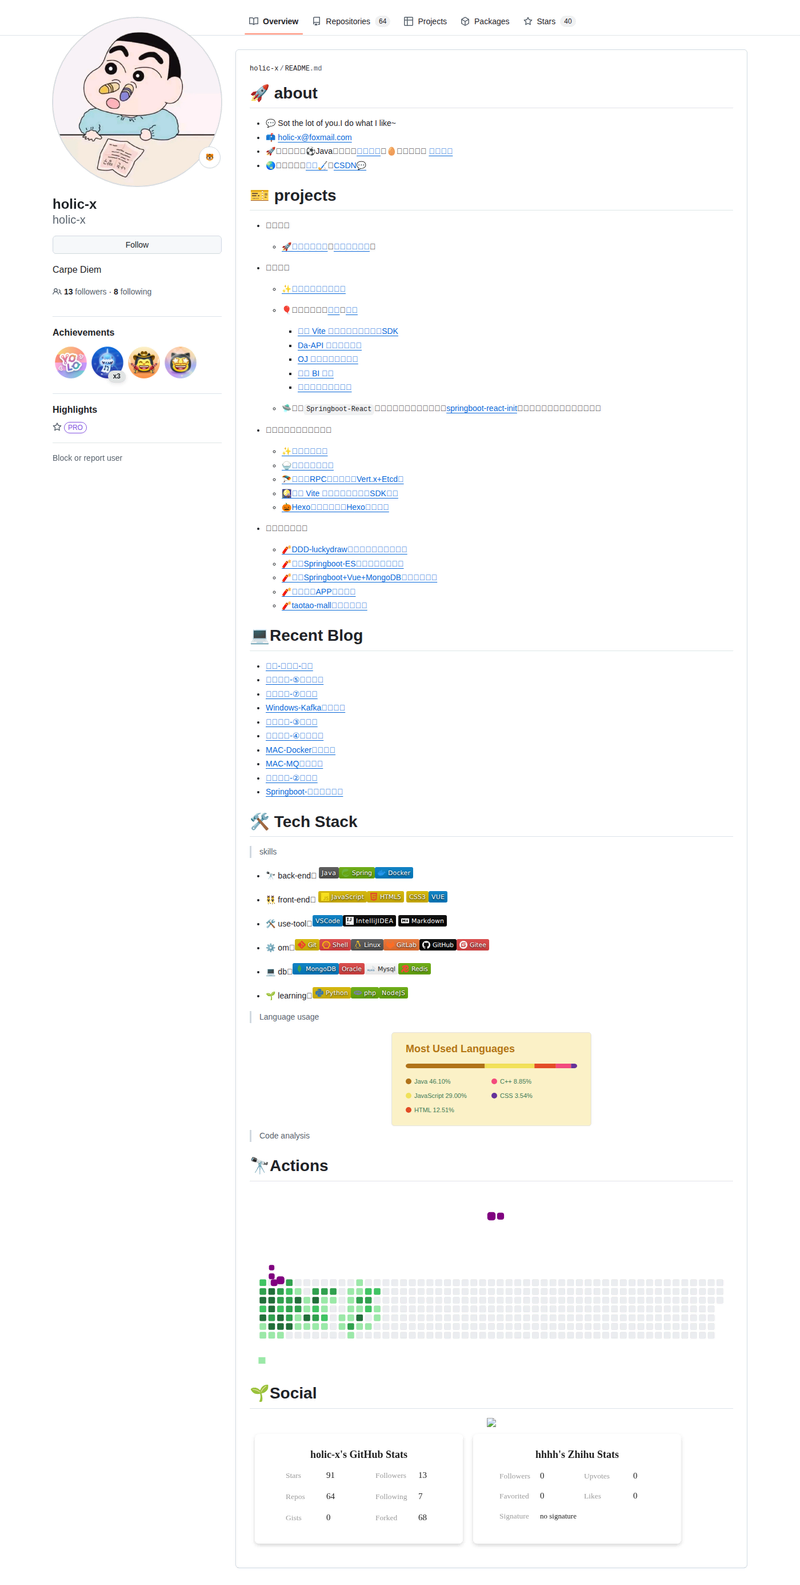
Task: Open the Overview tab
Action: tap(274, 21)
